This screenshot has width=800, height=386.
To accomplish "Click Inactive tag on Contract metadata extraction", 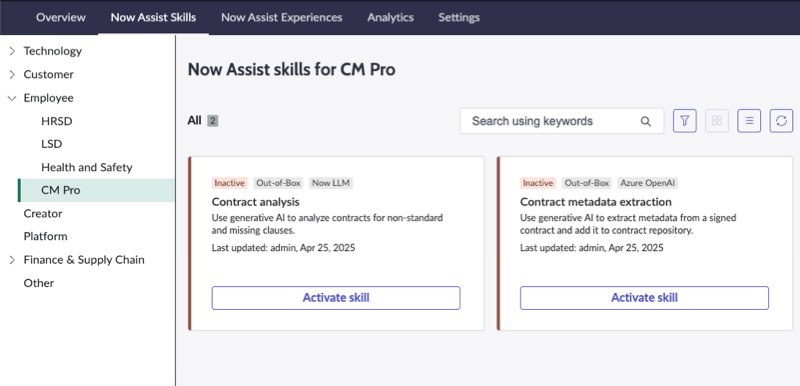I will pyautogui.click(x=538, y=183).
